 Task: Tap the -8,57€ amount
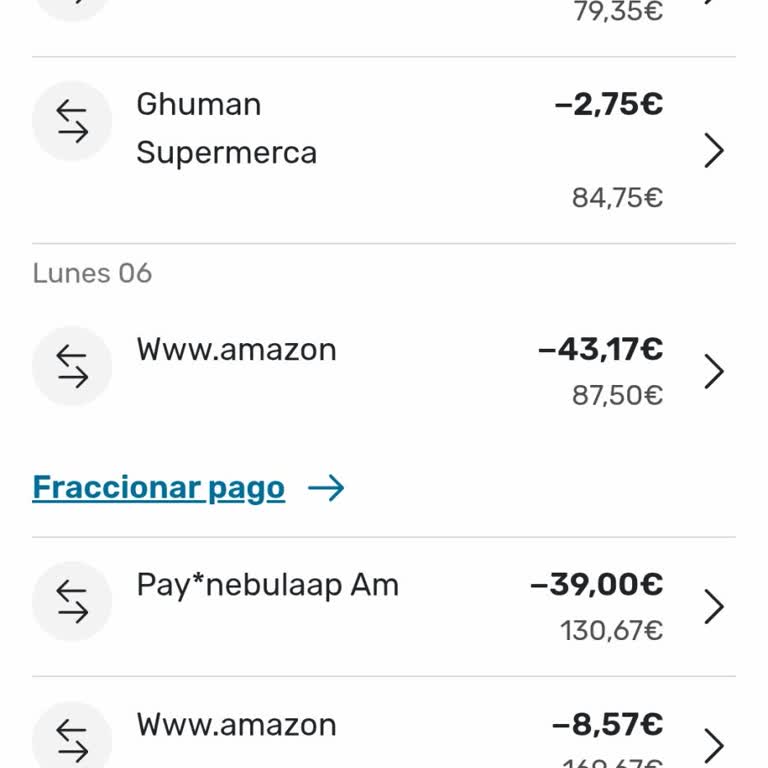tap(607, 724)
